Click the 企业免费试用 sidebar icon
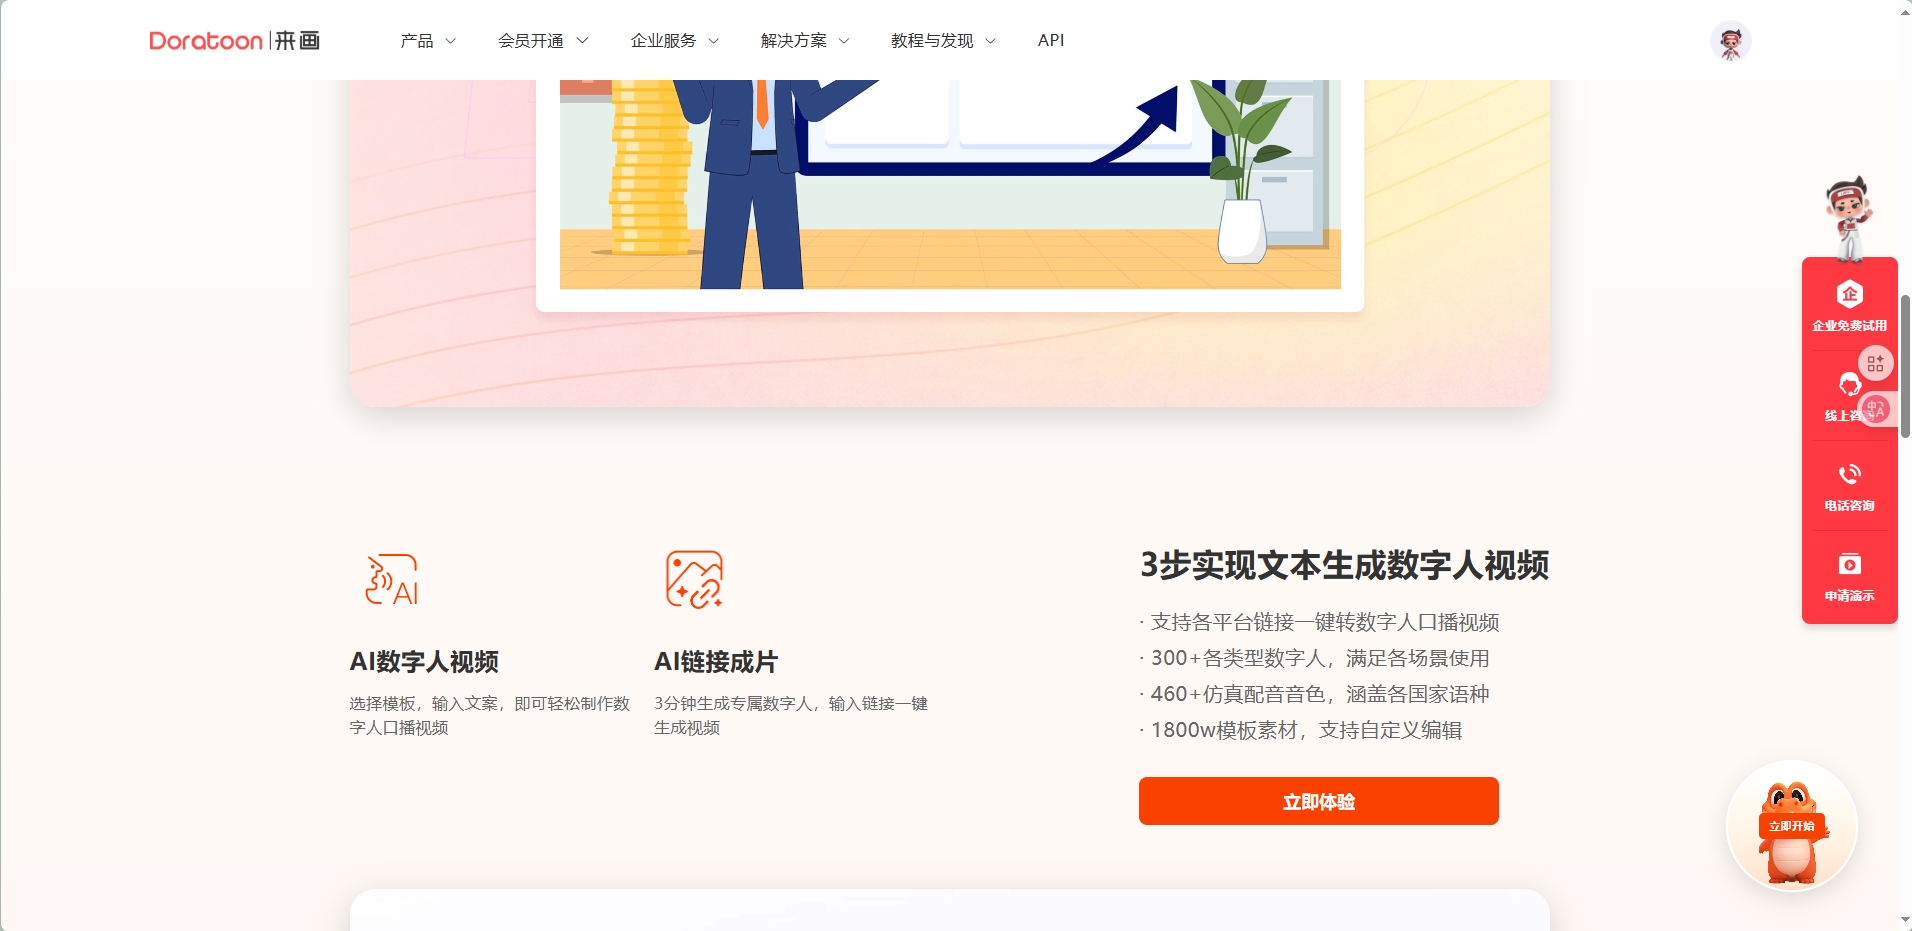Screen dimensions: 1912x931 (1849, 294)
